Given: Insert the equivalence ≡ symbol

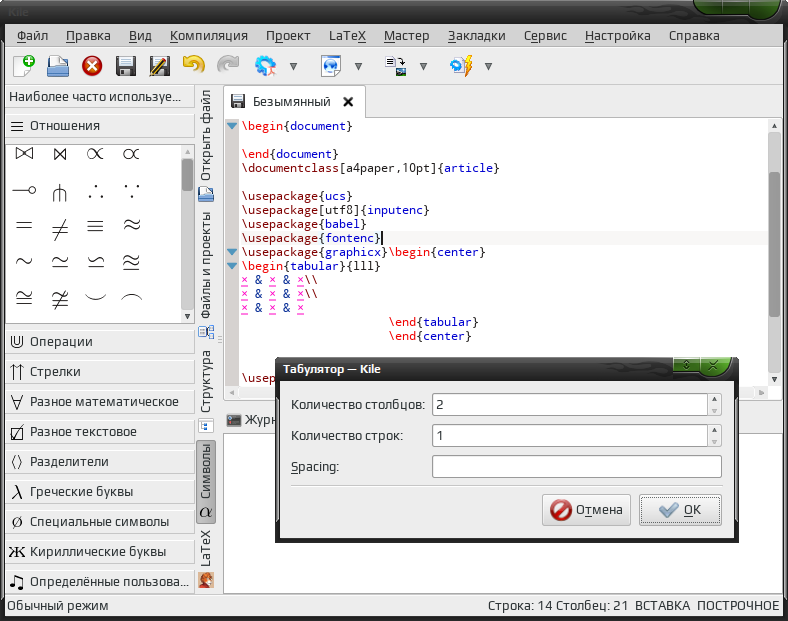Looking at the screenshot, I should 95,226.
